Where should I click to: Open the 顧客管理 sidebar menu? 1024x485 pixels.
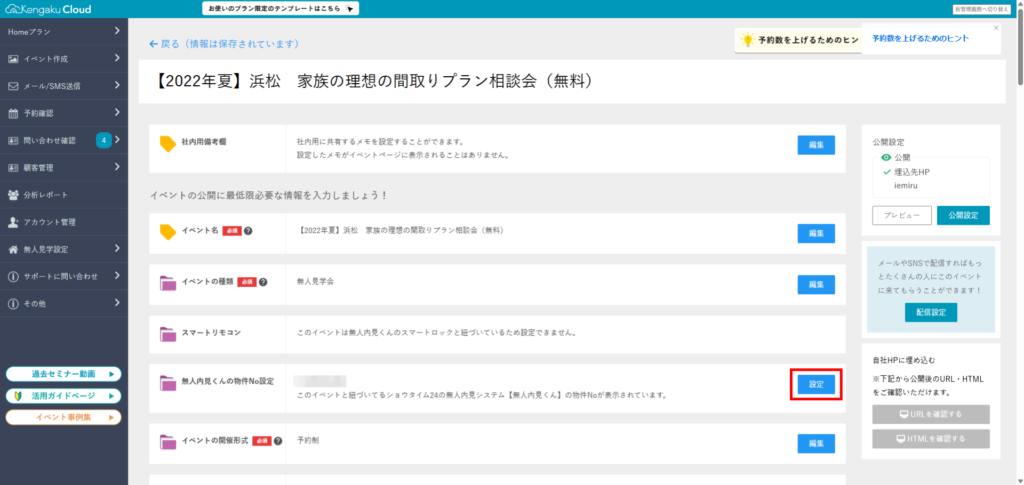click(64, 168)
